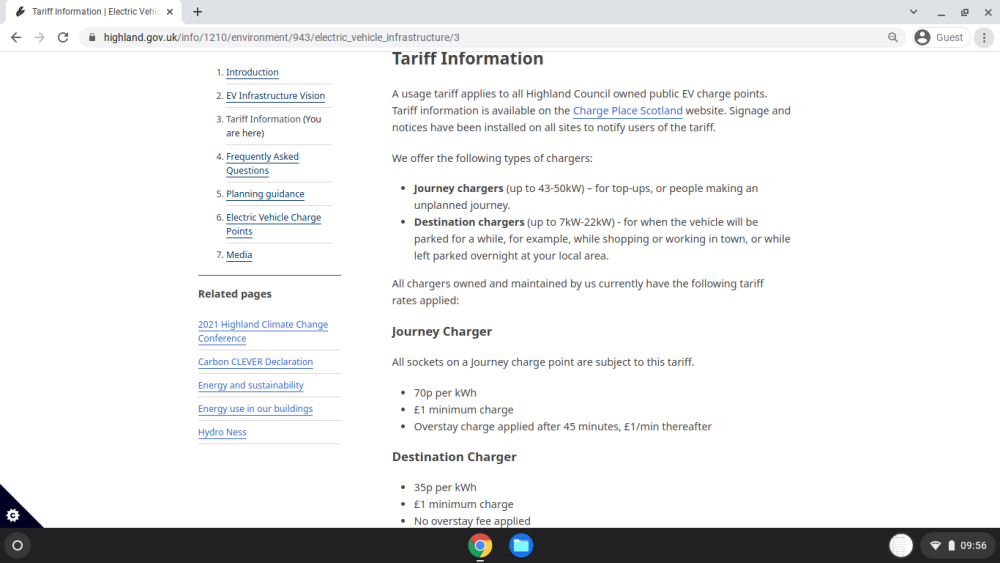Expand the tab search dropdown arrow
This screenshot has width=1000, height=563.
[x=913, y=11]
